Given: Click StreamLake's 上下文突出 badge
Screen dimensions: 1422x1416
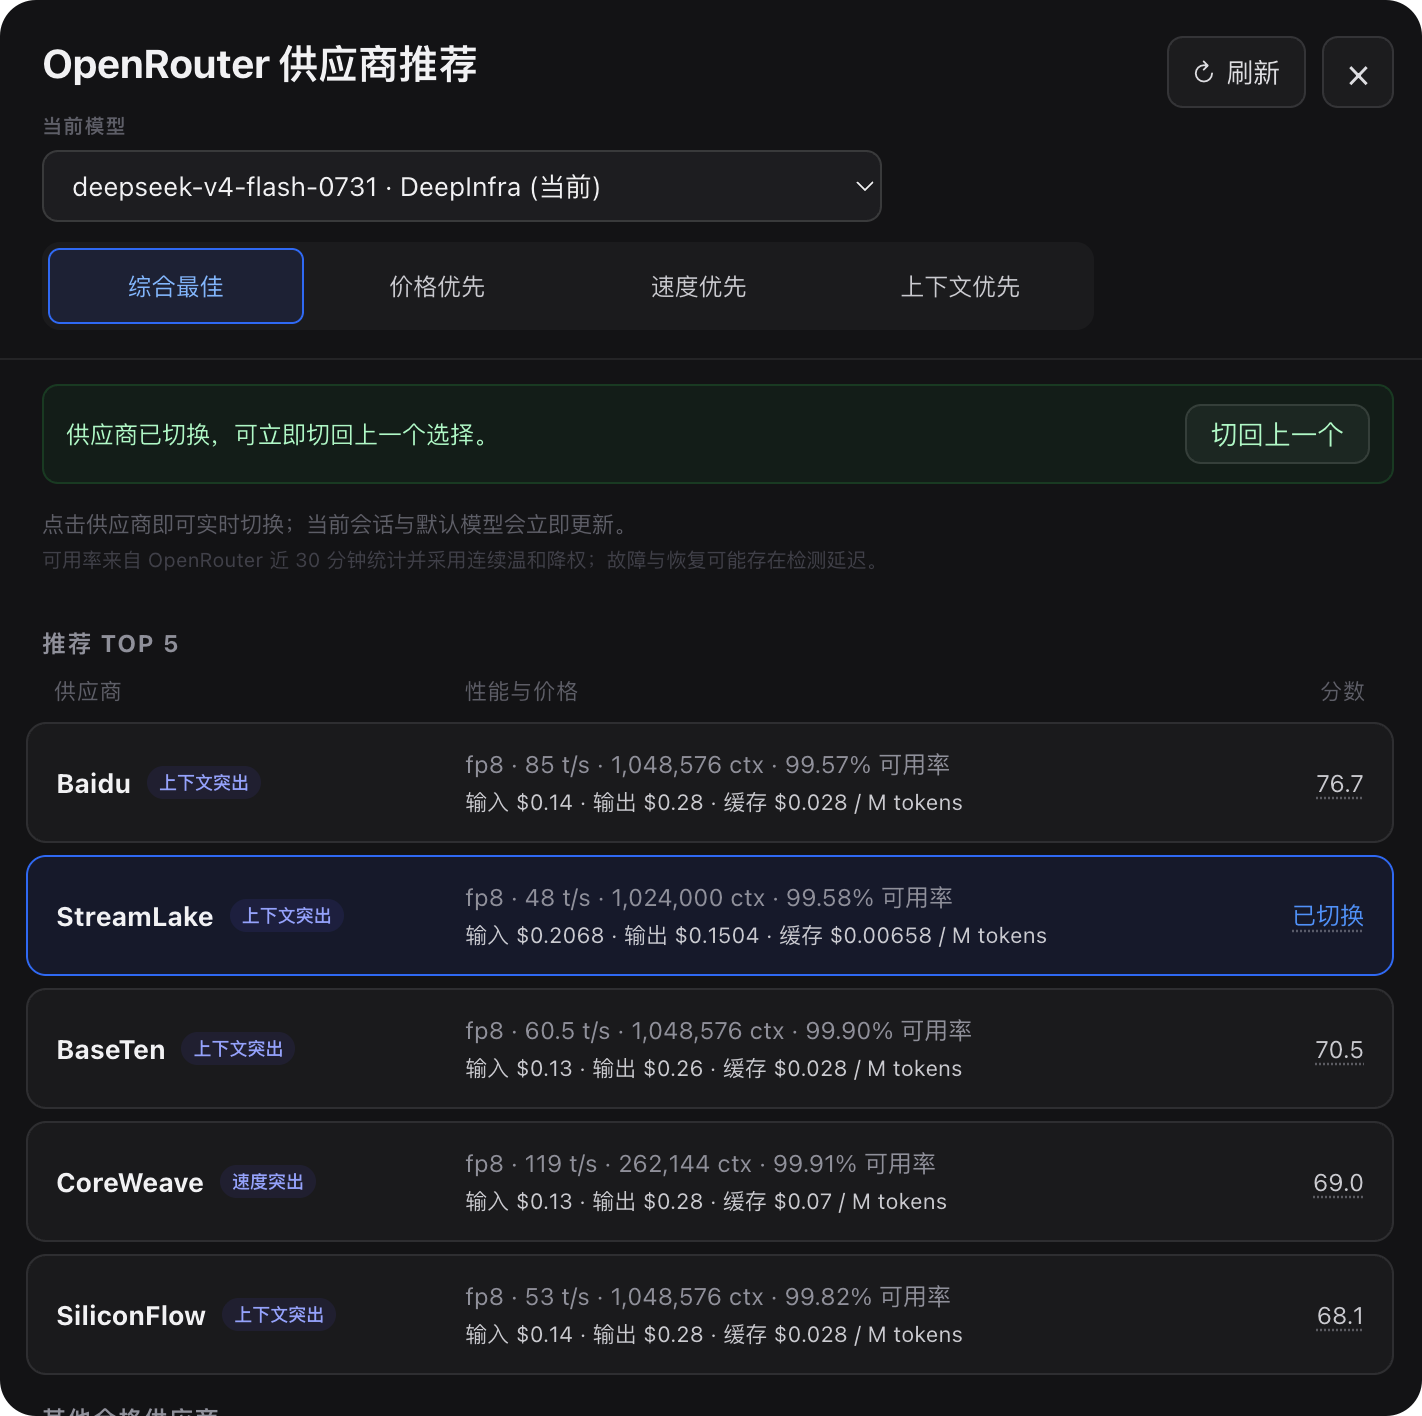Looking at the screenshot, I should point(287,916).
